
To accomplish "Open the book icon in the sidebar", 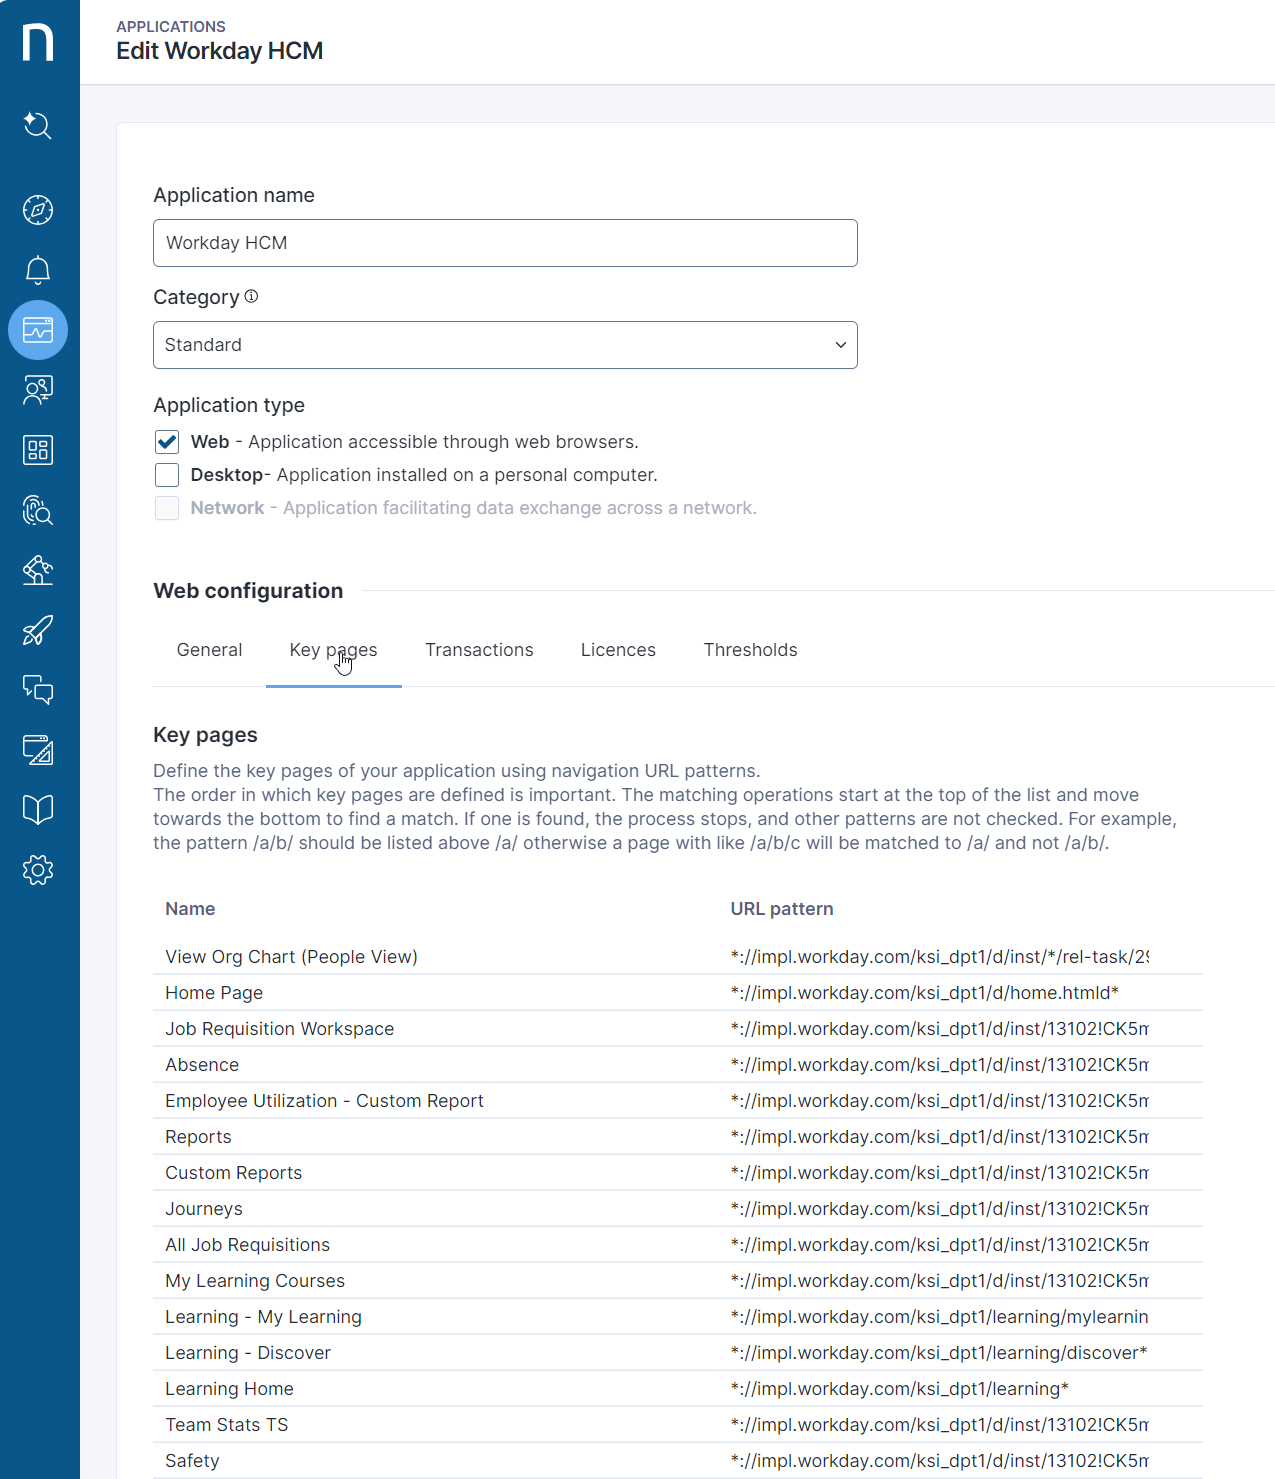I will pyautogui.click(x=38, y=810).
